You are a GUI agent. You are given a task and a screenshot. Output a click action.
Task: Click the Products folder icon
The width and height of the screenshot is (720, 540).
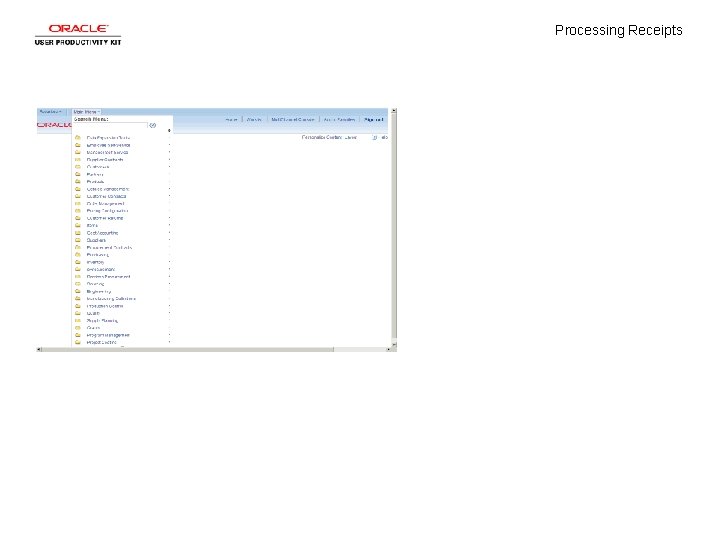pos(78,181)
